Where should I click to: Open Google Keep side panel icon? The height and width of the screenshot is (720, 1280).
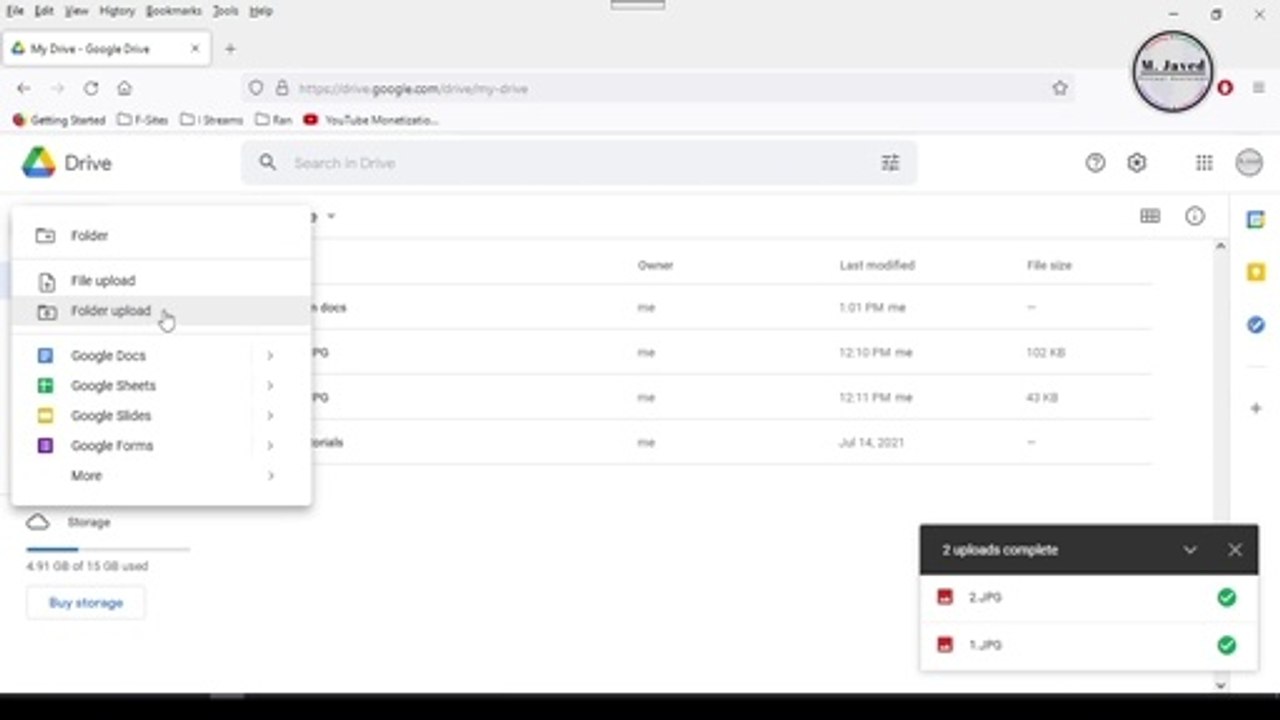(1256, 272)
